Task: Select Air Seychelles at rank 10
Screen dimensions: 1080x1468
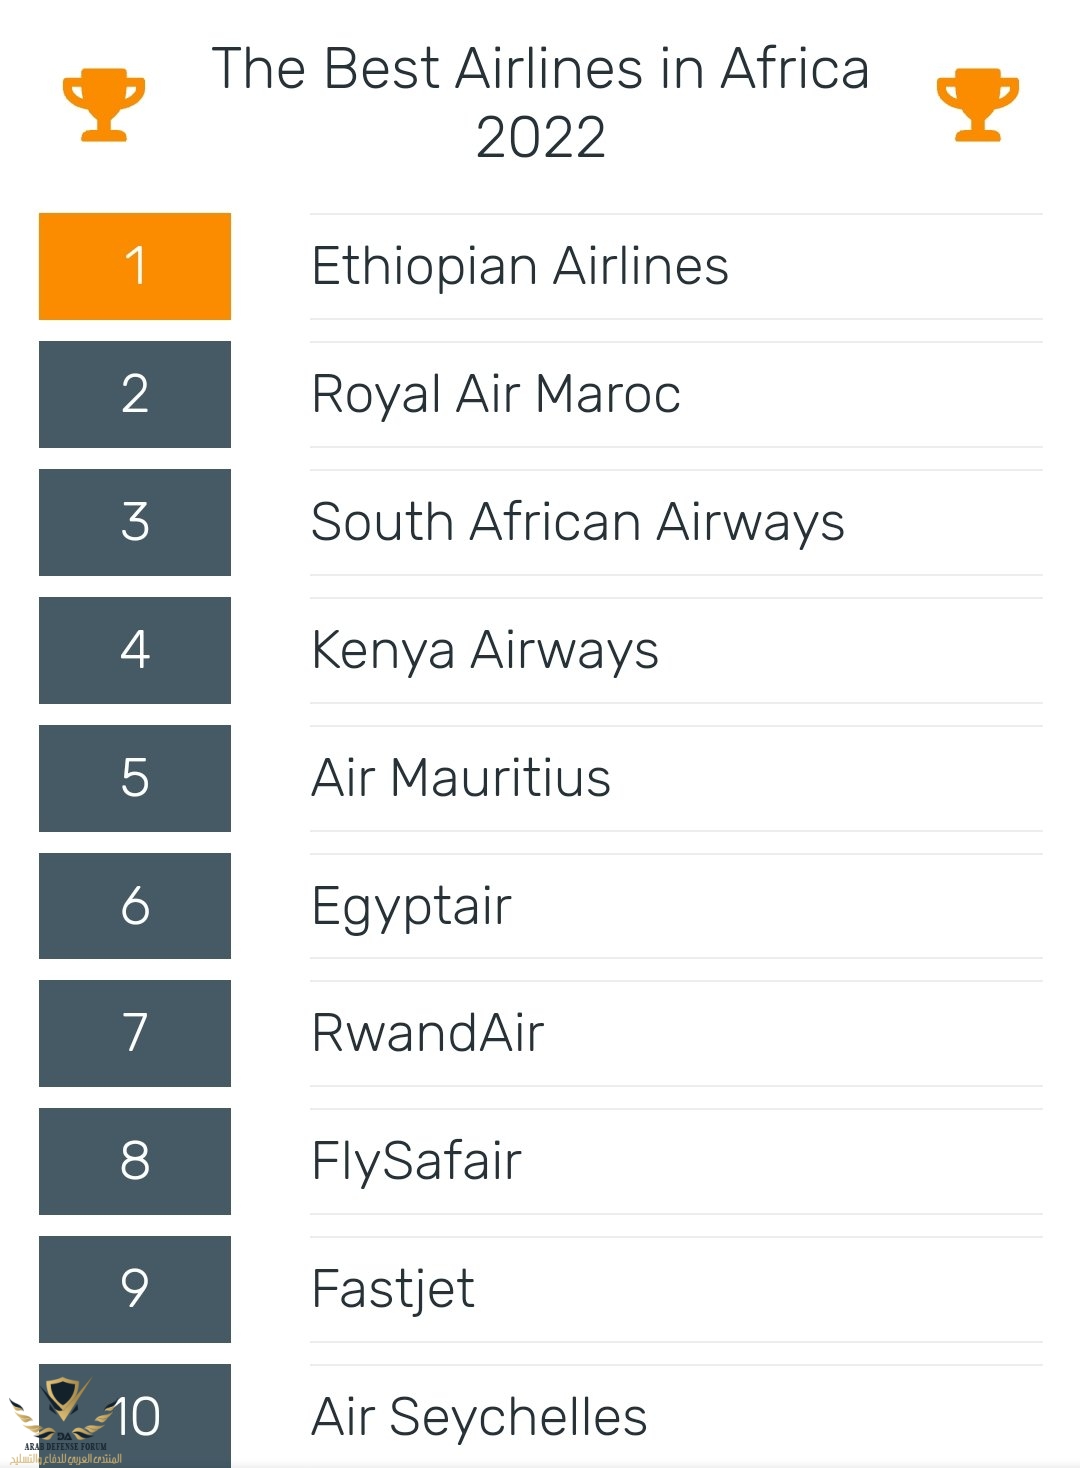Action: point(480,1417)
